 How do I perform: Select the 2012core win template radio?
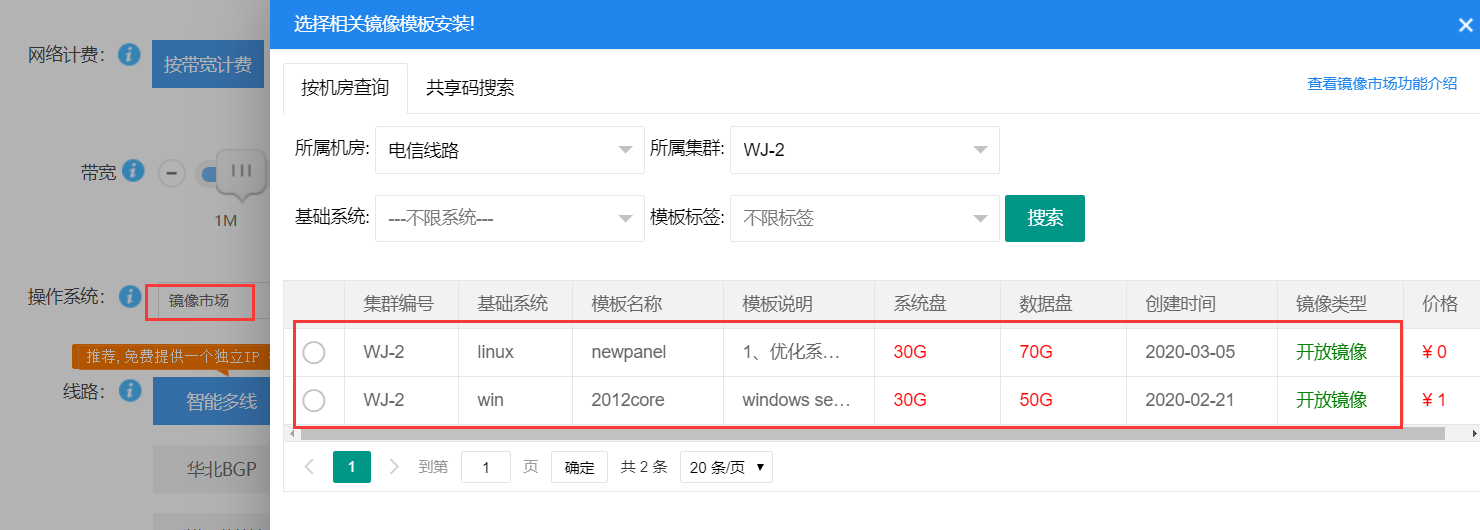click(x=314, y=400)
